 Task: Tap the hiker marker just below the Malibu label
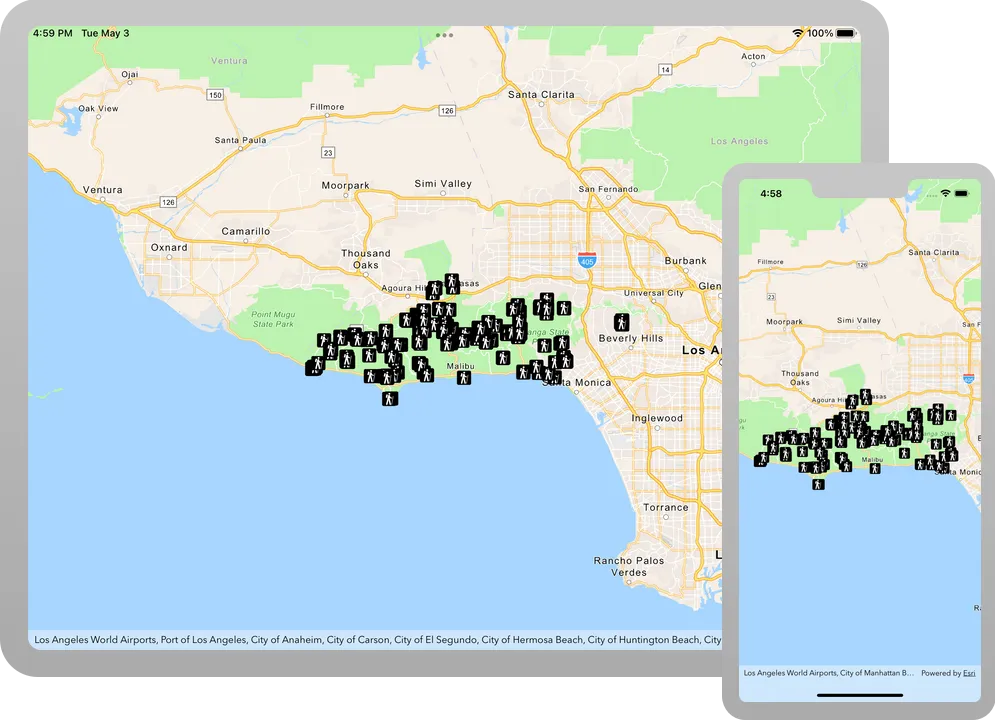[x=464, y=378]
